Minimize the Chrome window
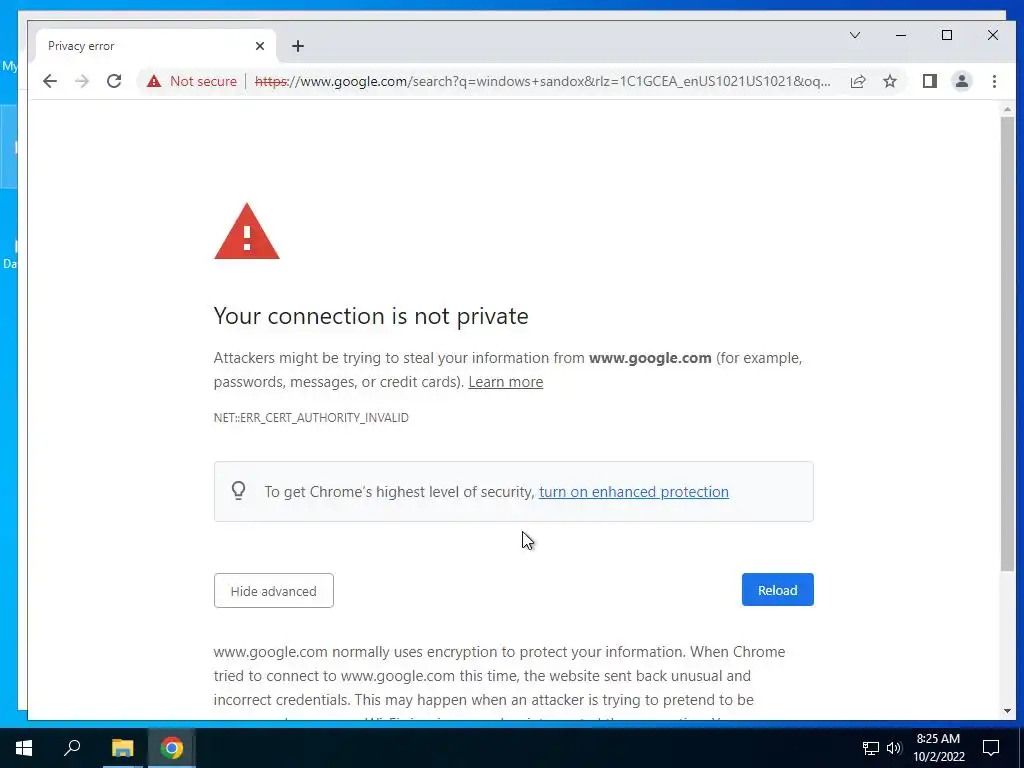Screen dimensions: 1024x768 coord(901,35)
